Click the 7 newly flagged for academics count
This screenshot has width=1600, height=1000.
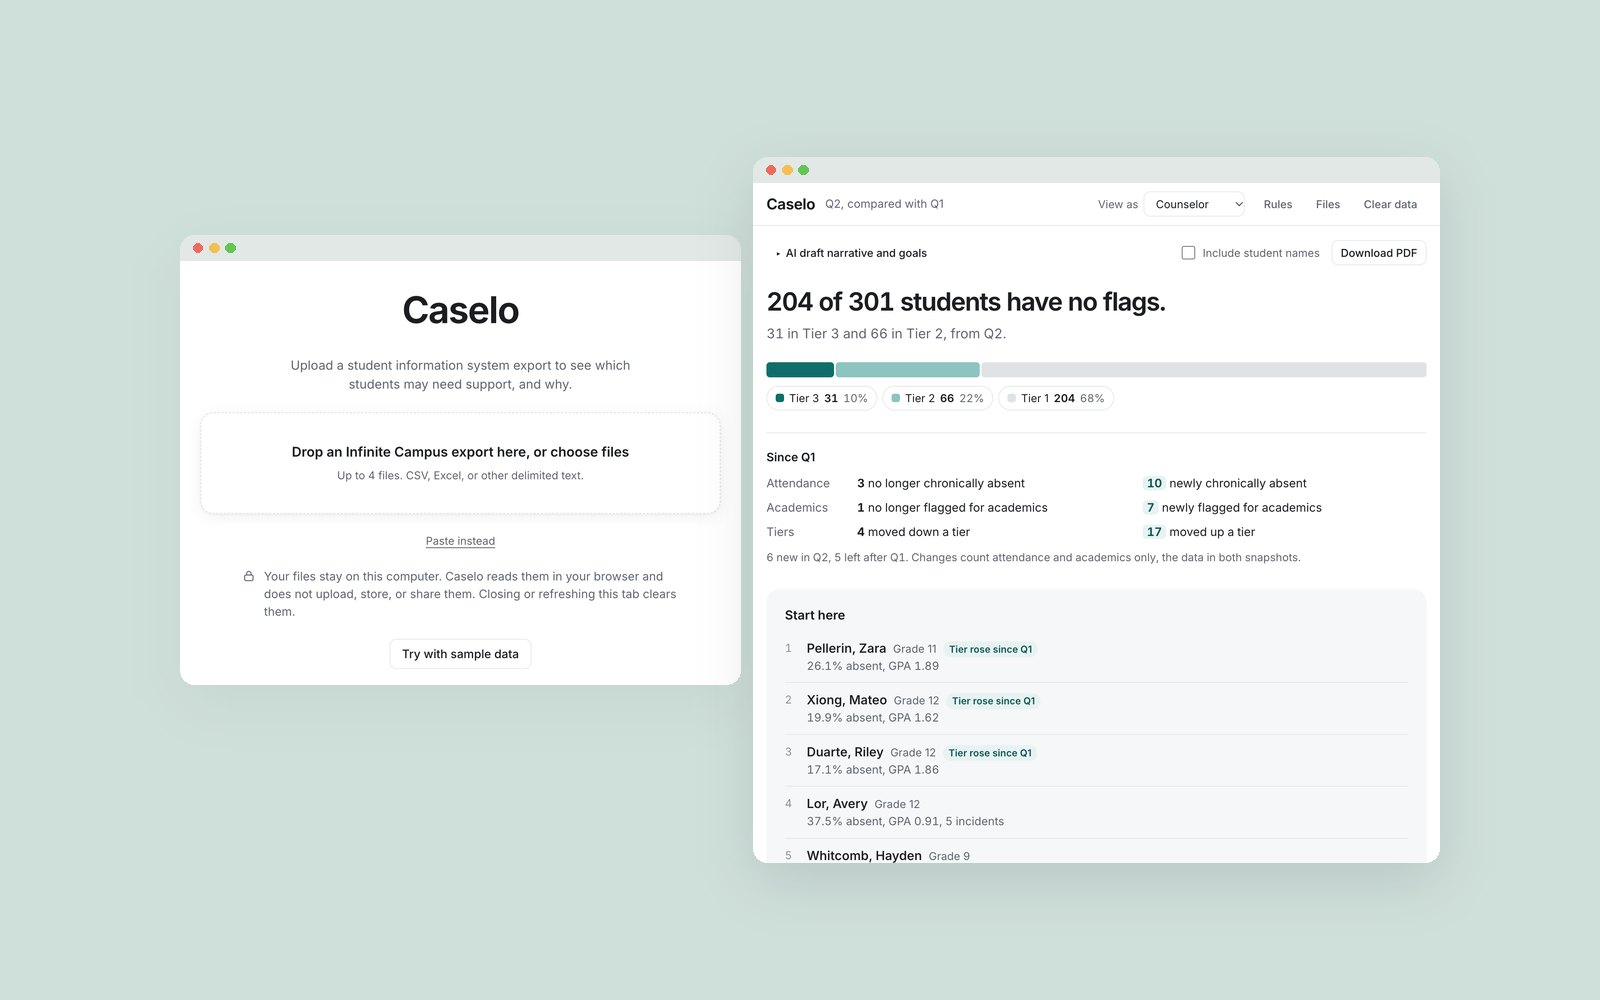click(1150, 508)
